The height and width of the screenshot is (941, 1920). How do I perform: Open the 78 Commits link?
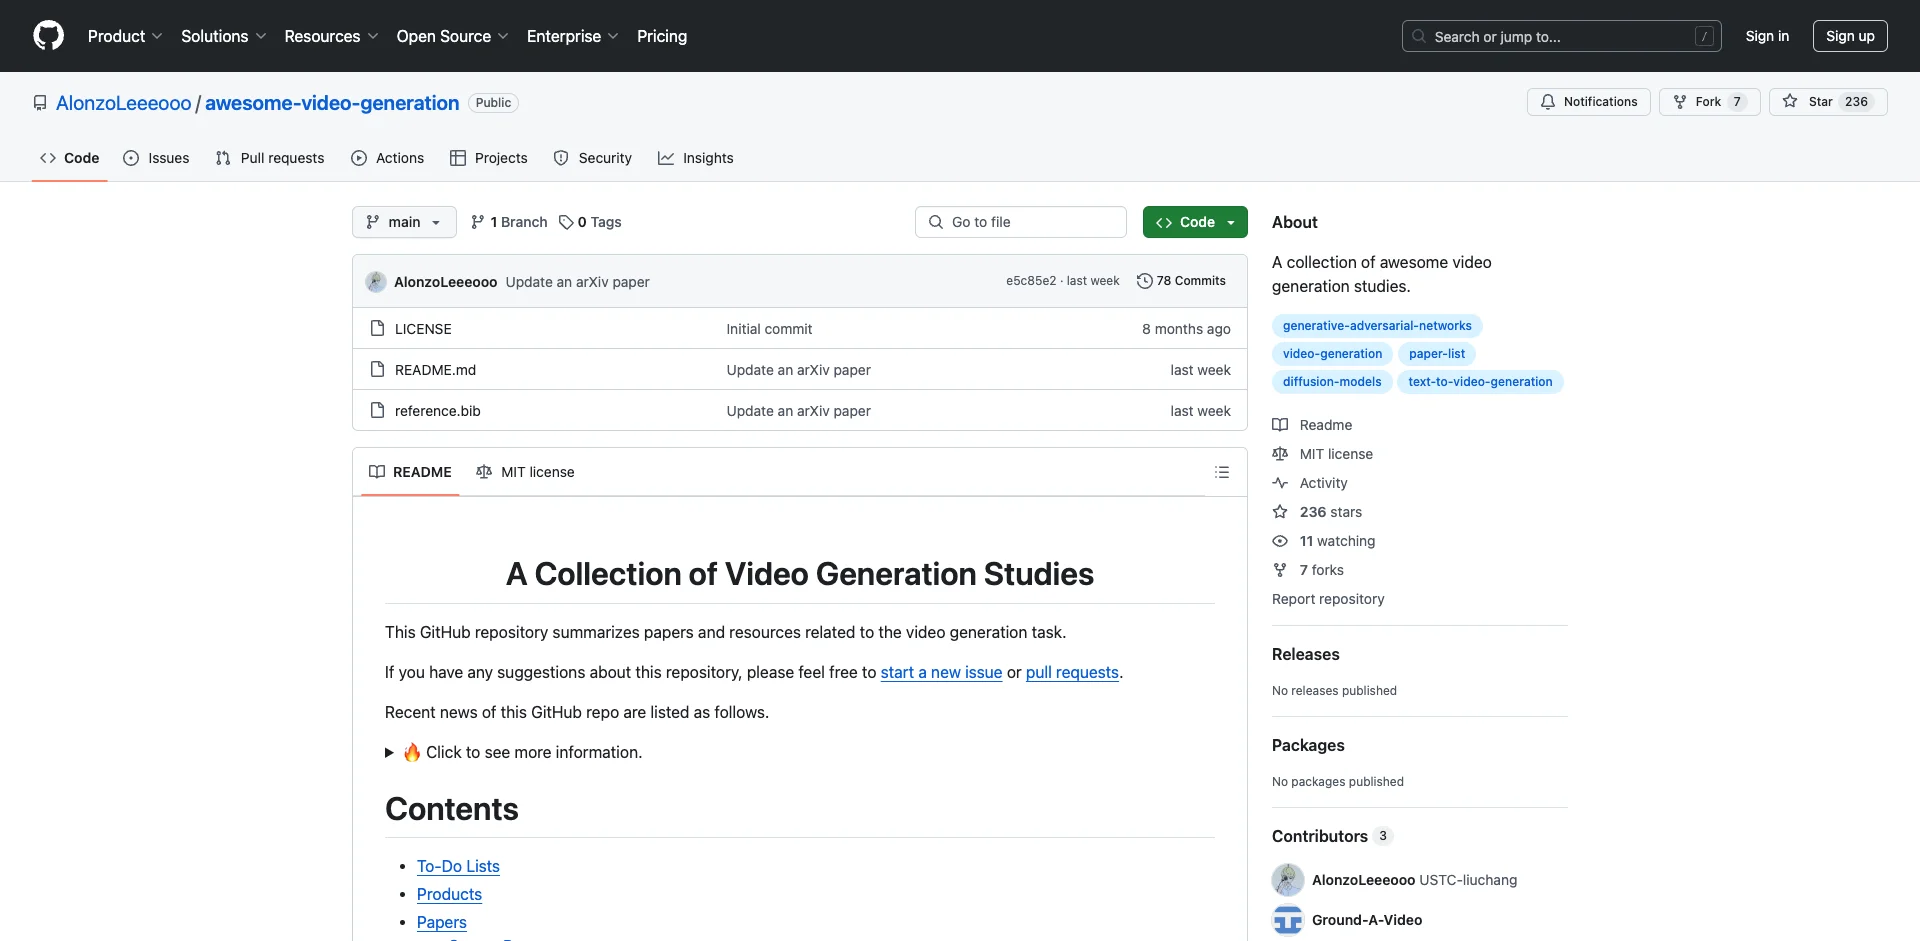[x=1181, y=281]
